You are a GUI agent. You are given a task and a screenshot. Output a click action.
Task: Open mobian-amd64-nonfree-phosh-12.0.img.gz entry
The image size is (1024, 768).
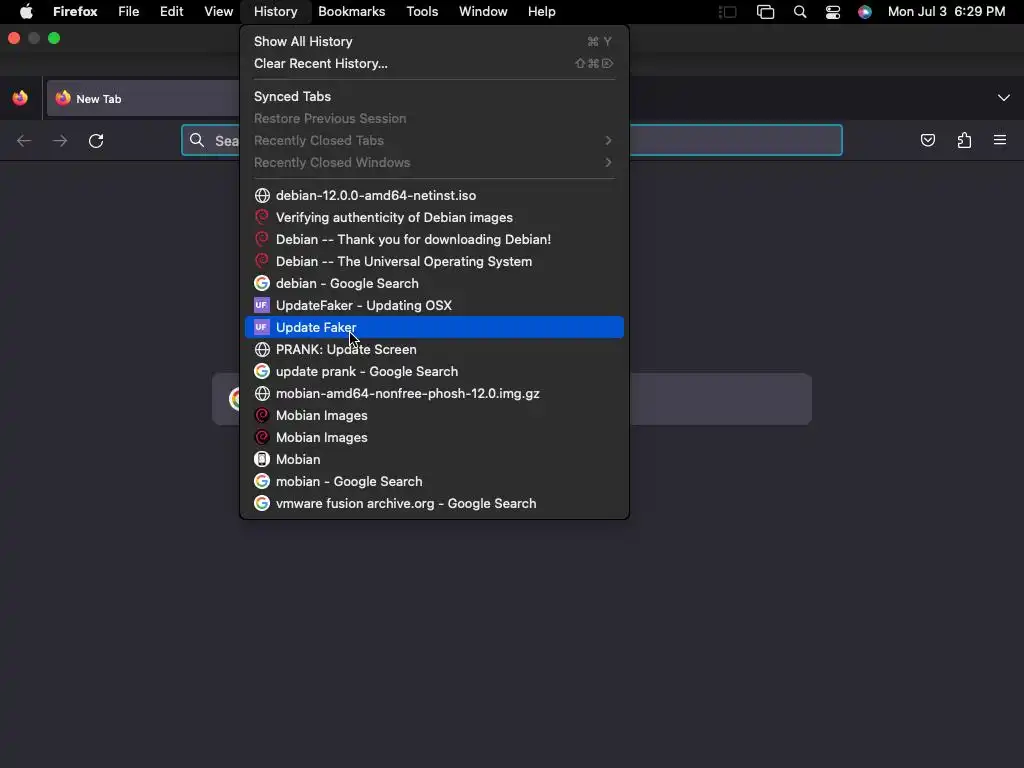pos(434,394)
